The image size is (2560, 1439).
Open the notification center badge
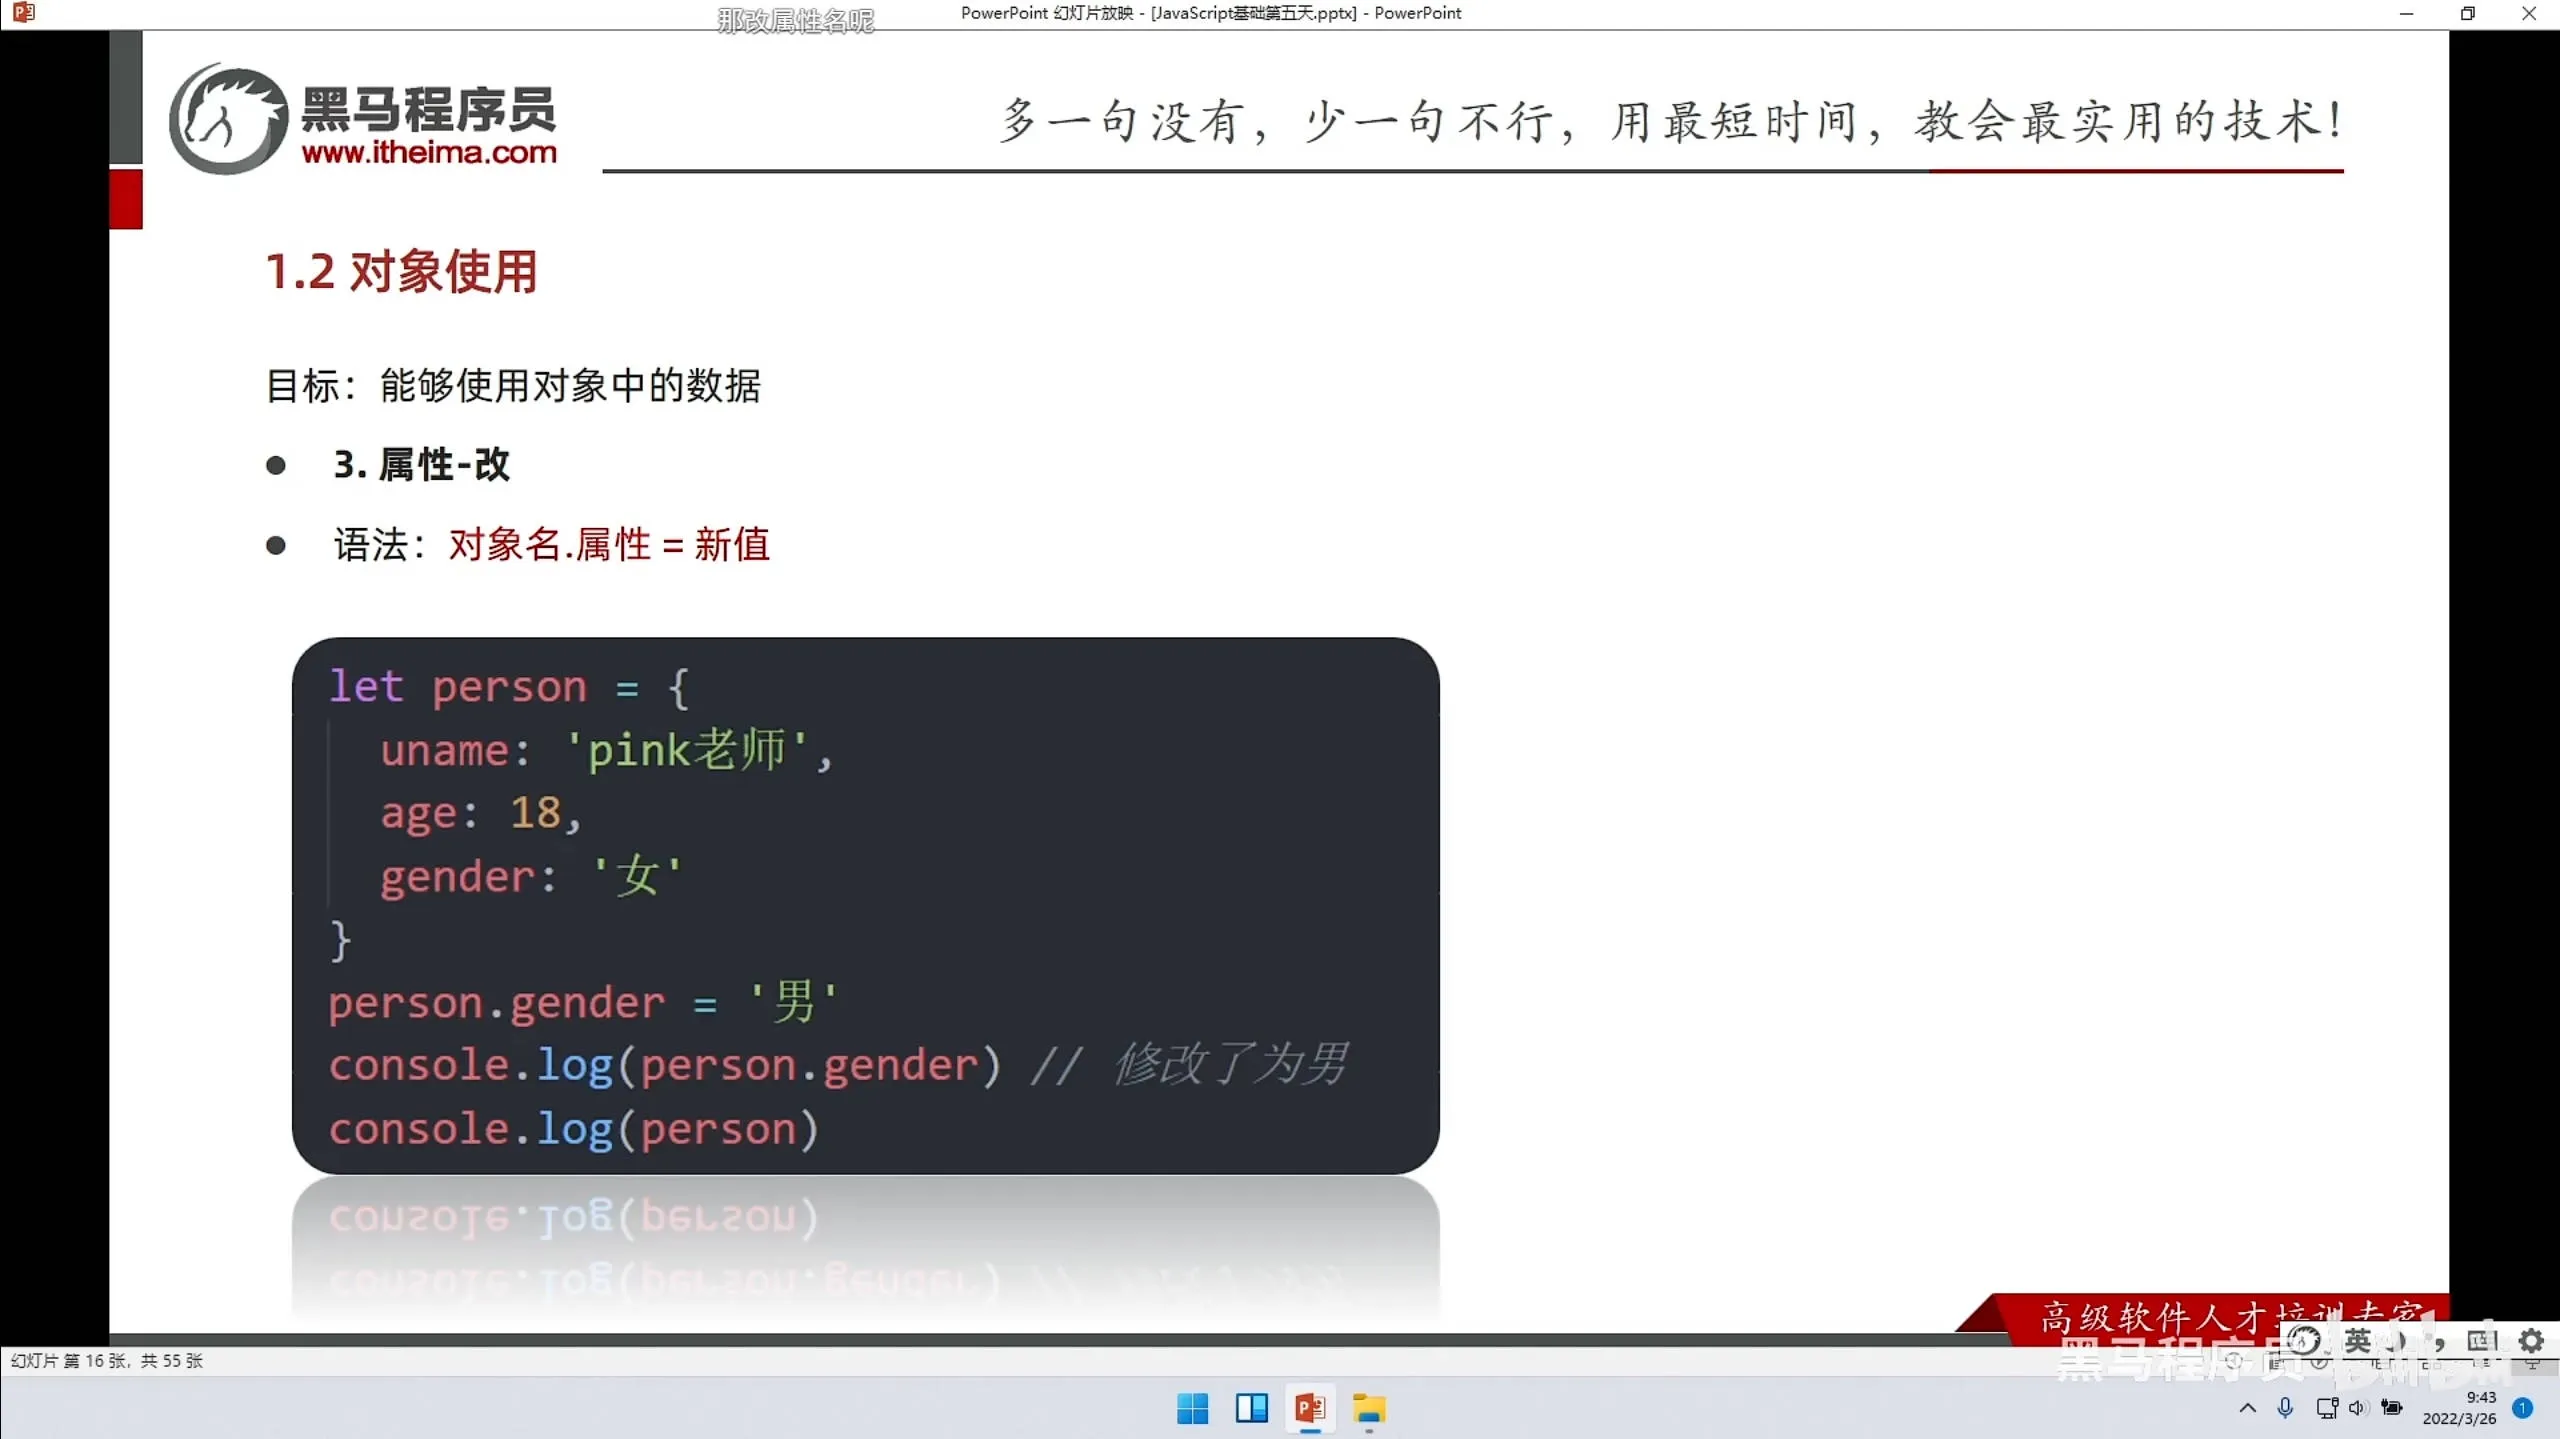2523,1408
